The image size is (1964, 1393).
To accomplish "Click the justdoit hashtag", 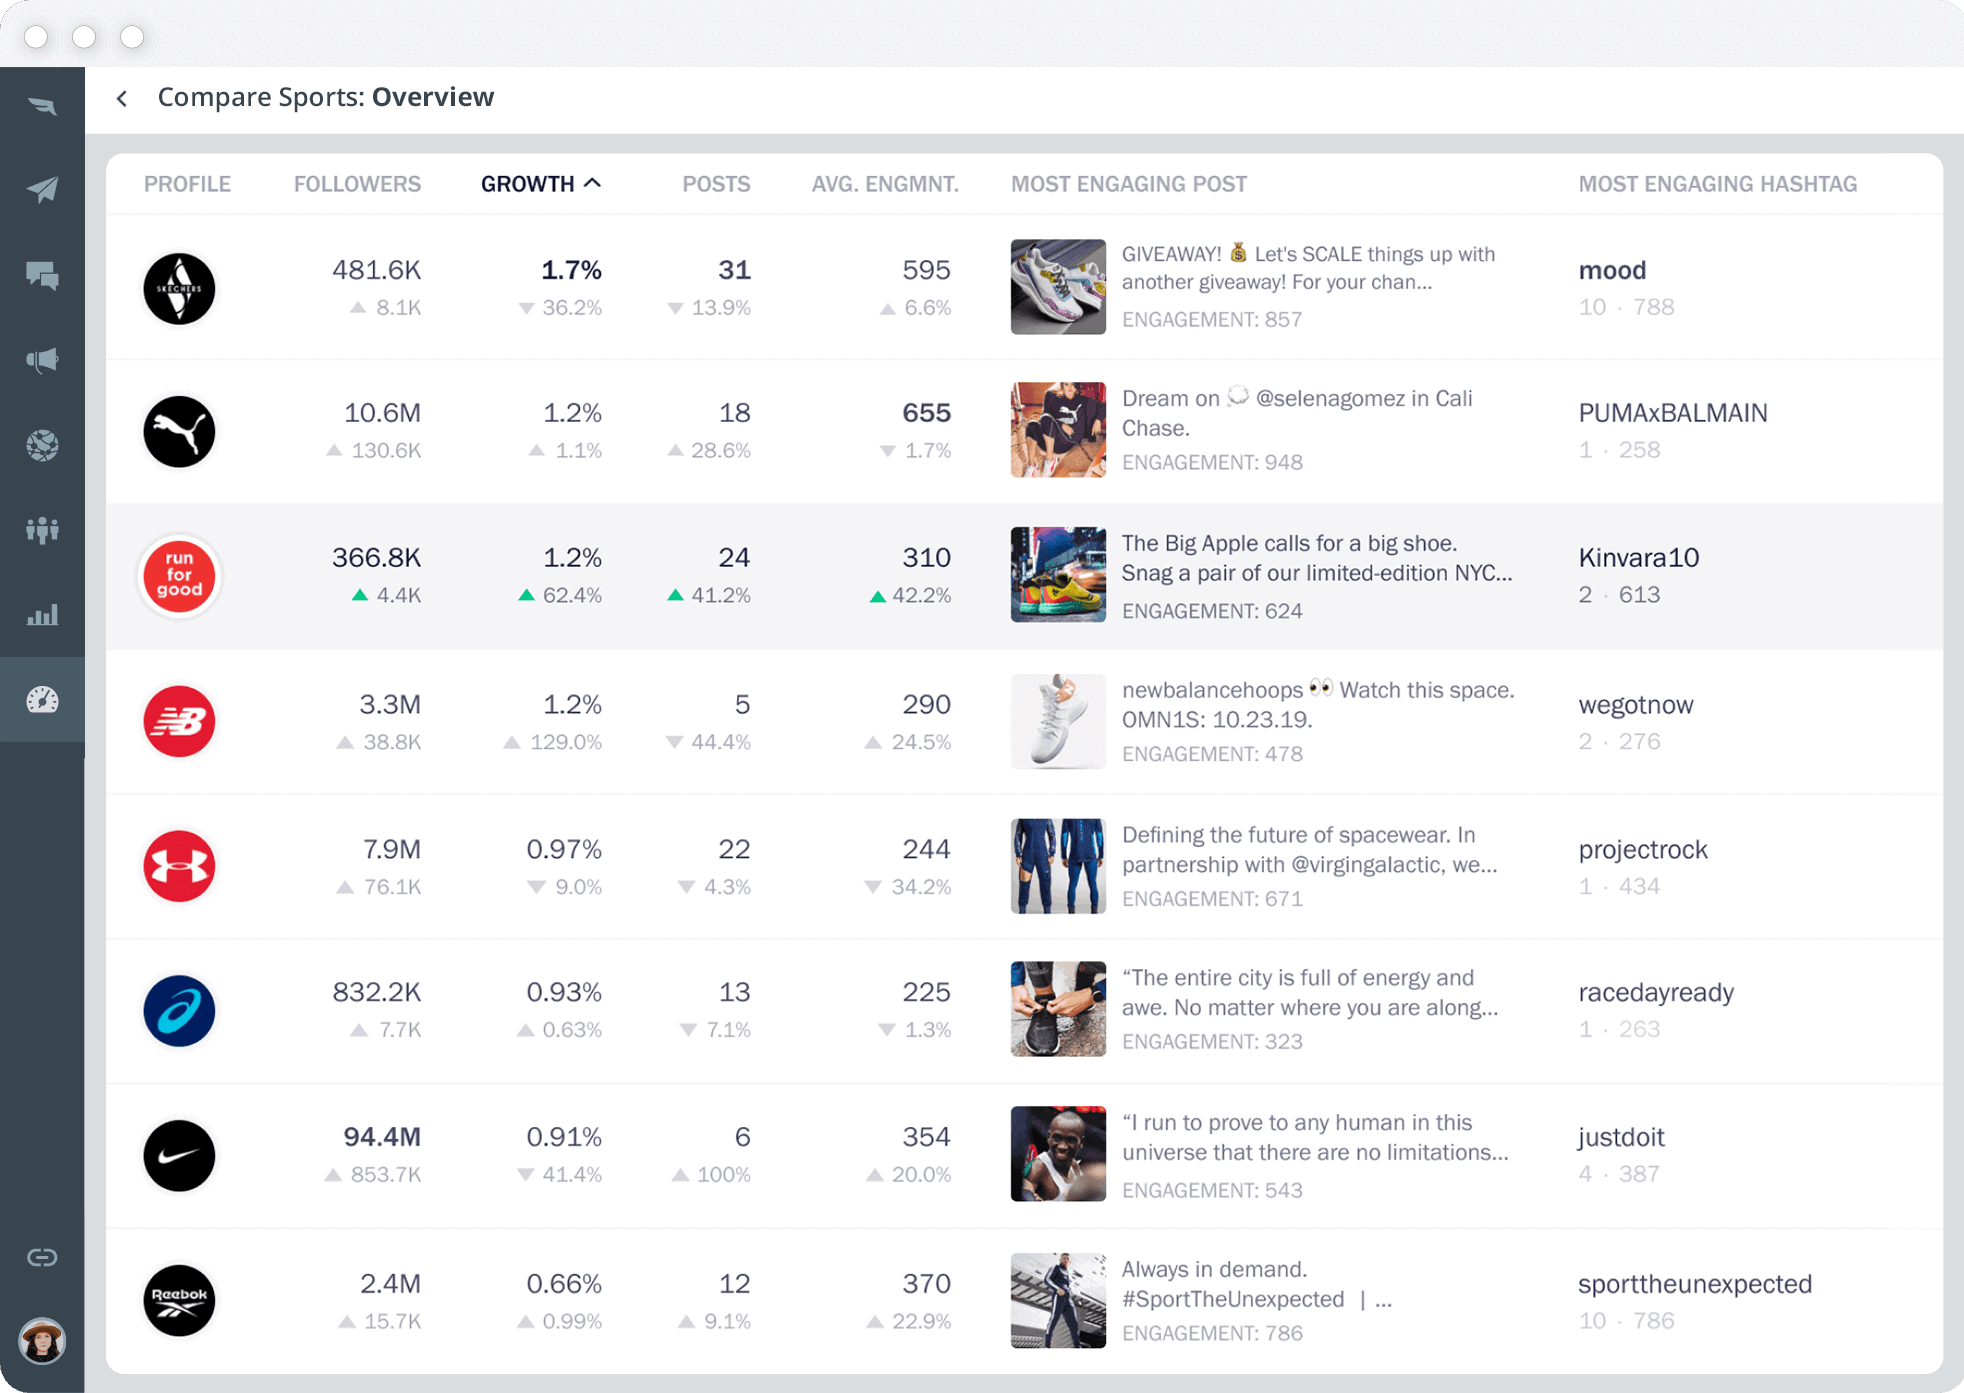I will [x=1621, y=1137].
